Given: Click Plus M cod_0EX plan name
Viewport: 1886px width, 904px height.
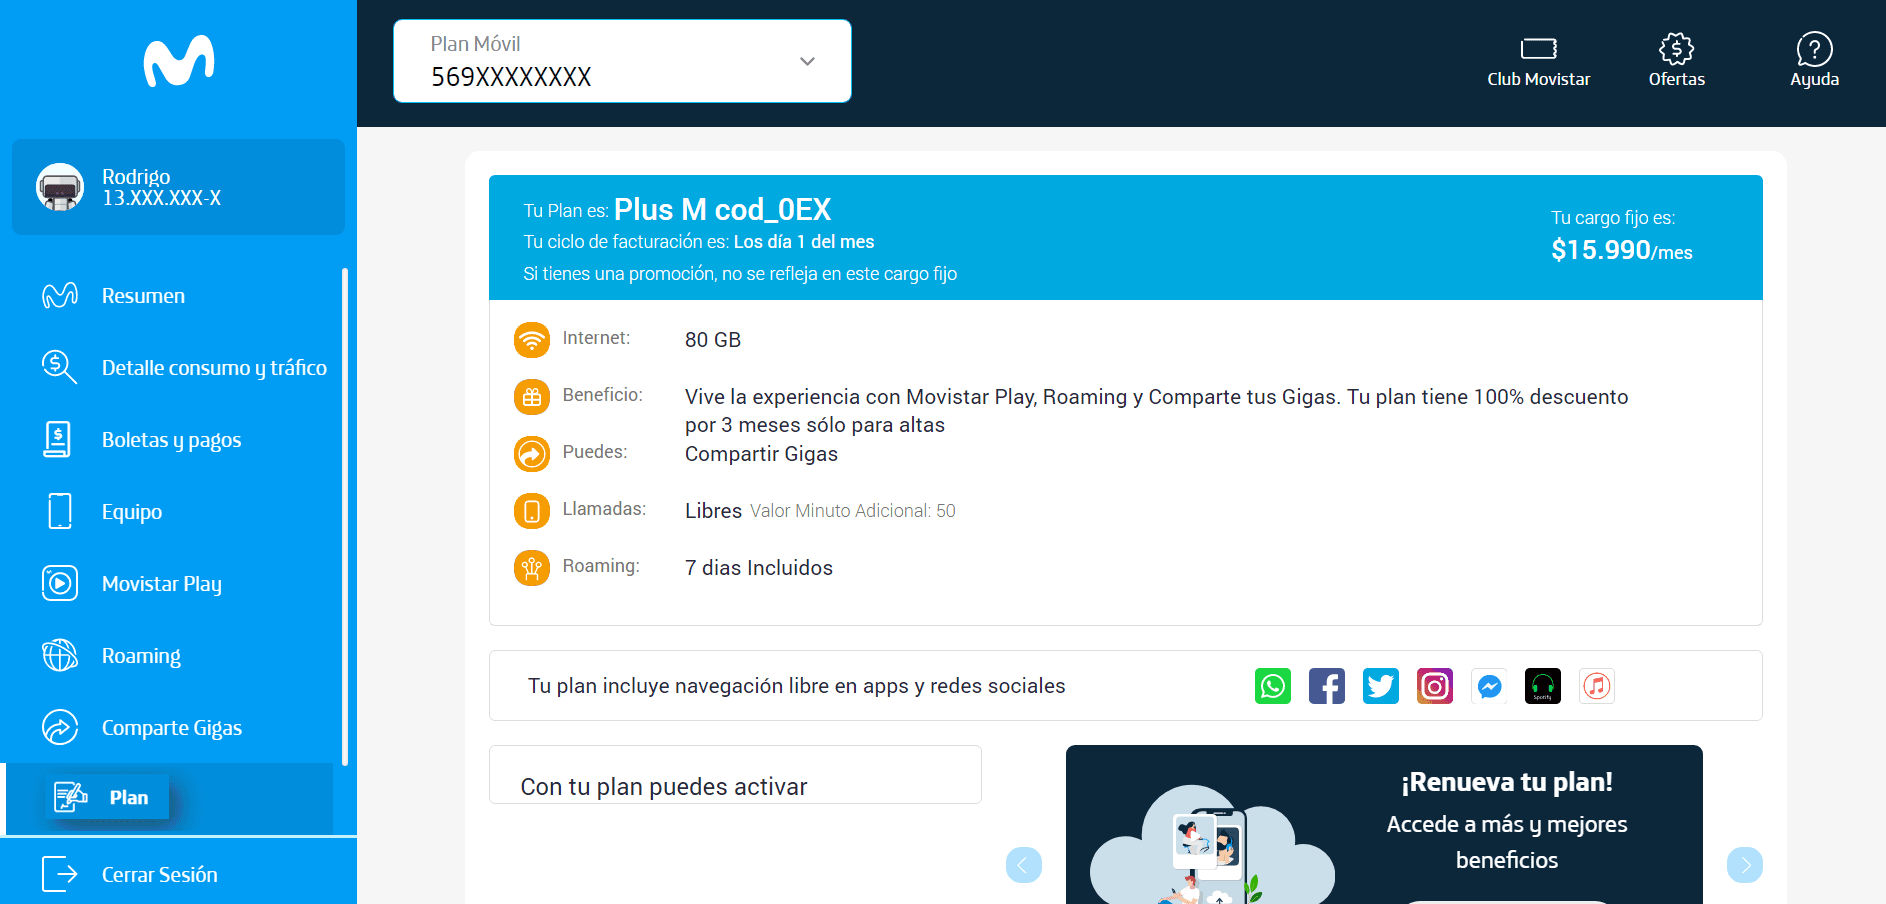Looking at the screenshot, I should coord(723,209).
